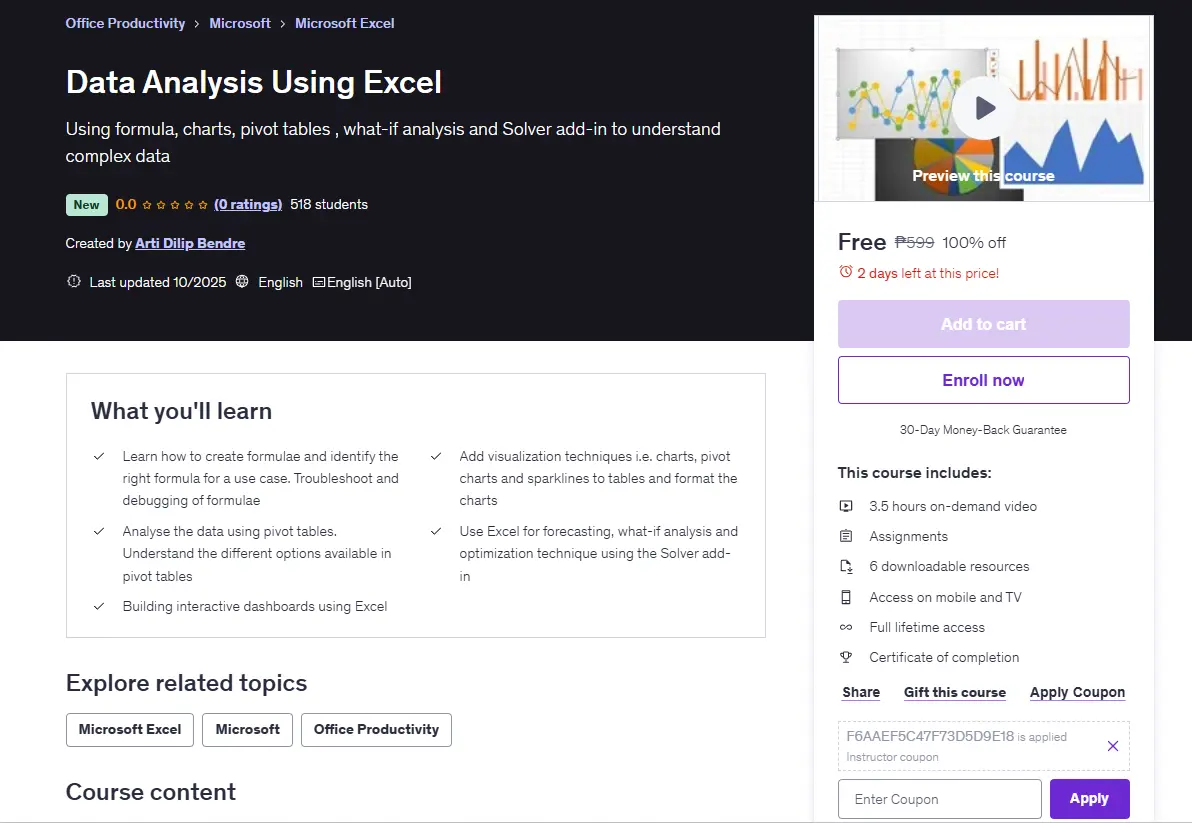The width and height of the screenshot is (1192, 823).
Task: Click the '518 students' text
Action: [x=329, y=204]
